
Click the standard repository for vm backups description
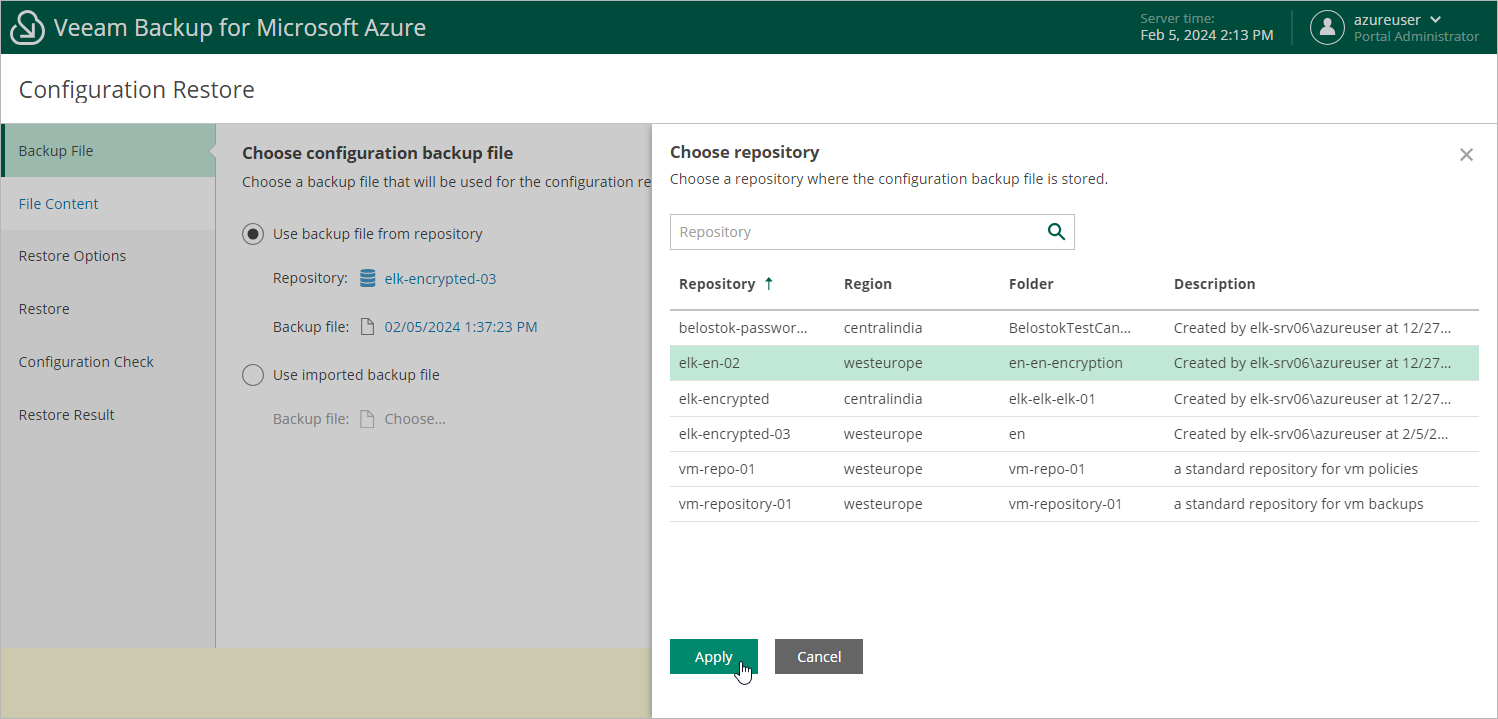[x=1298, y=504]
